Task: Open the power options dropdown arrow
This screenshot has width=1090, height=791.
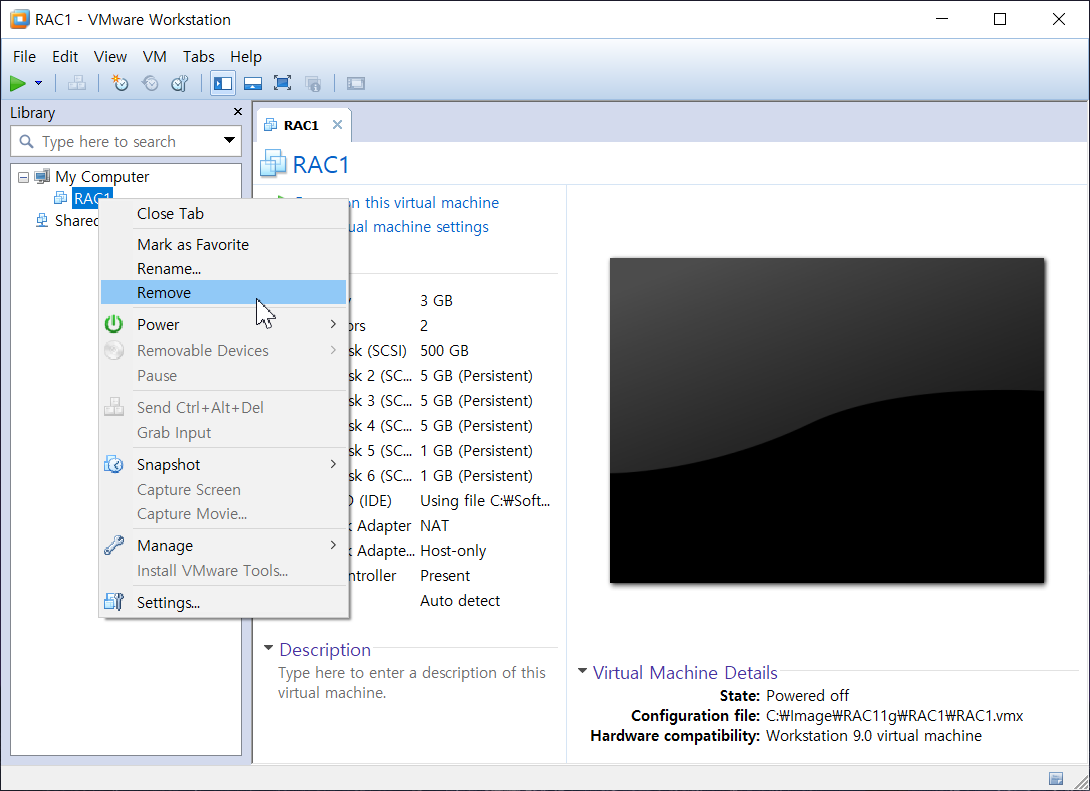Action: coord(38,83)
